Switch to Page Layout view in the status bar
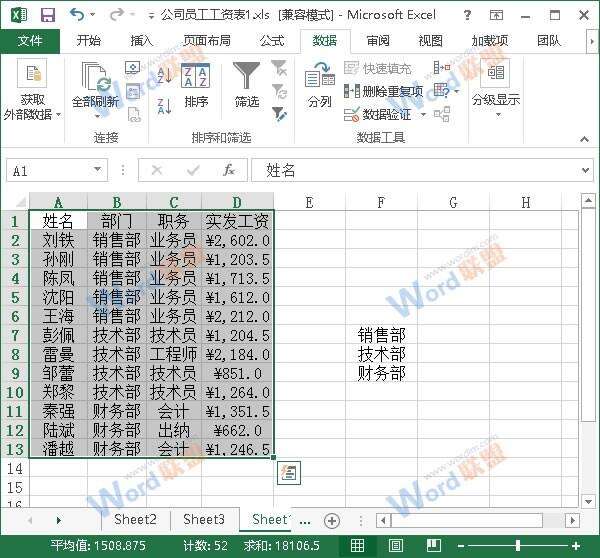Viewport: 600px width, 558px height. pyautogui.click(x=396, y=545)
